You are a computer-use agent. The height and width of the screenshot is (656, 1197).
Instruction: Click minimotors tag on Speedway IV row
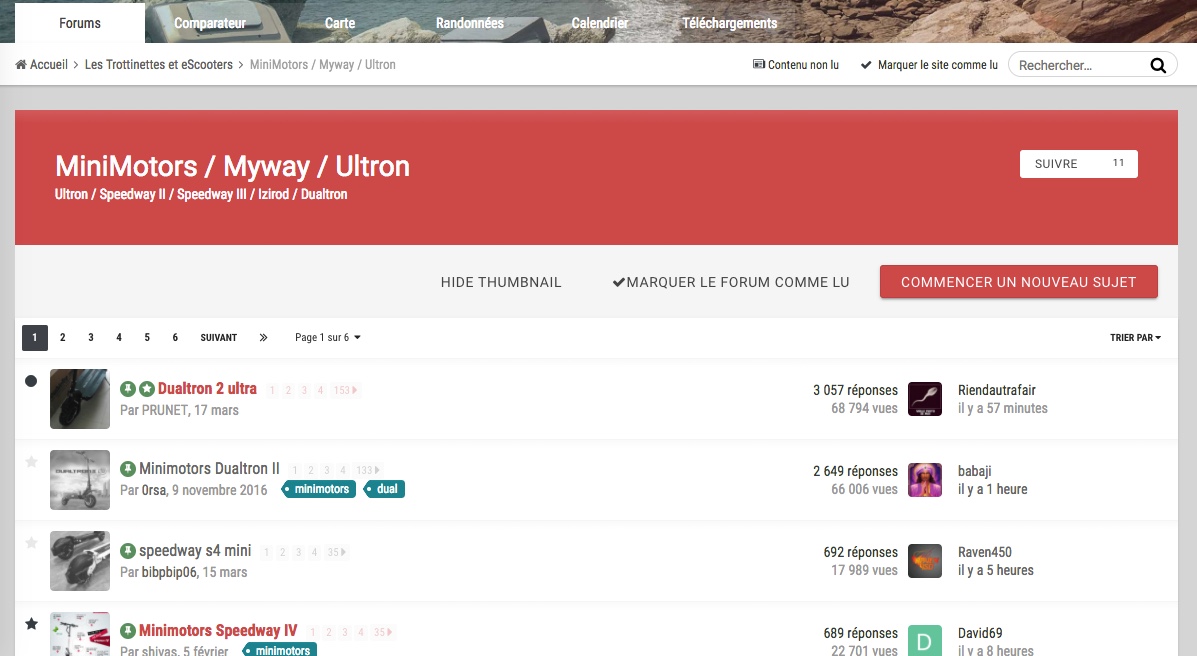point(279,650)
